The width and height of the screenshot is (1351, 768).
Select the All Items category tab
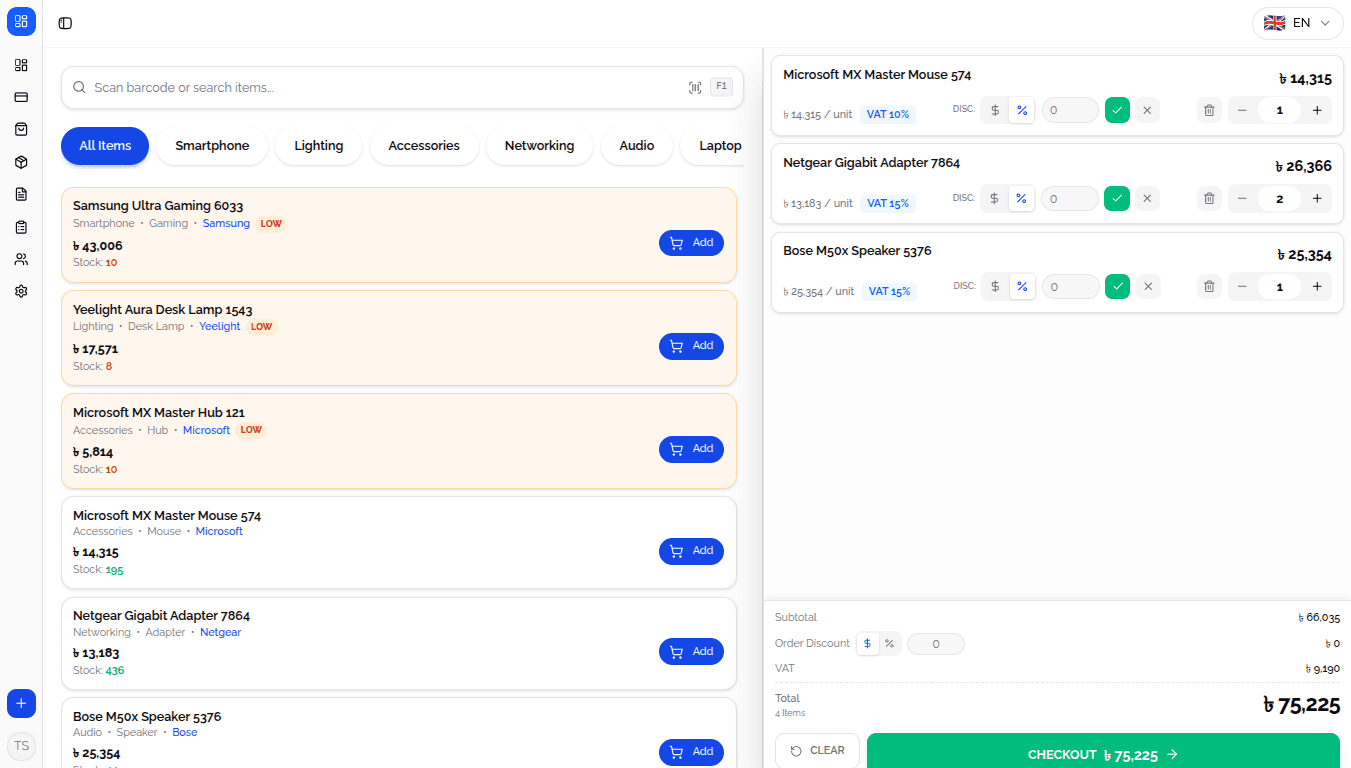coord(105,146)
